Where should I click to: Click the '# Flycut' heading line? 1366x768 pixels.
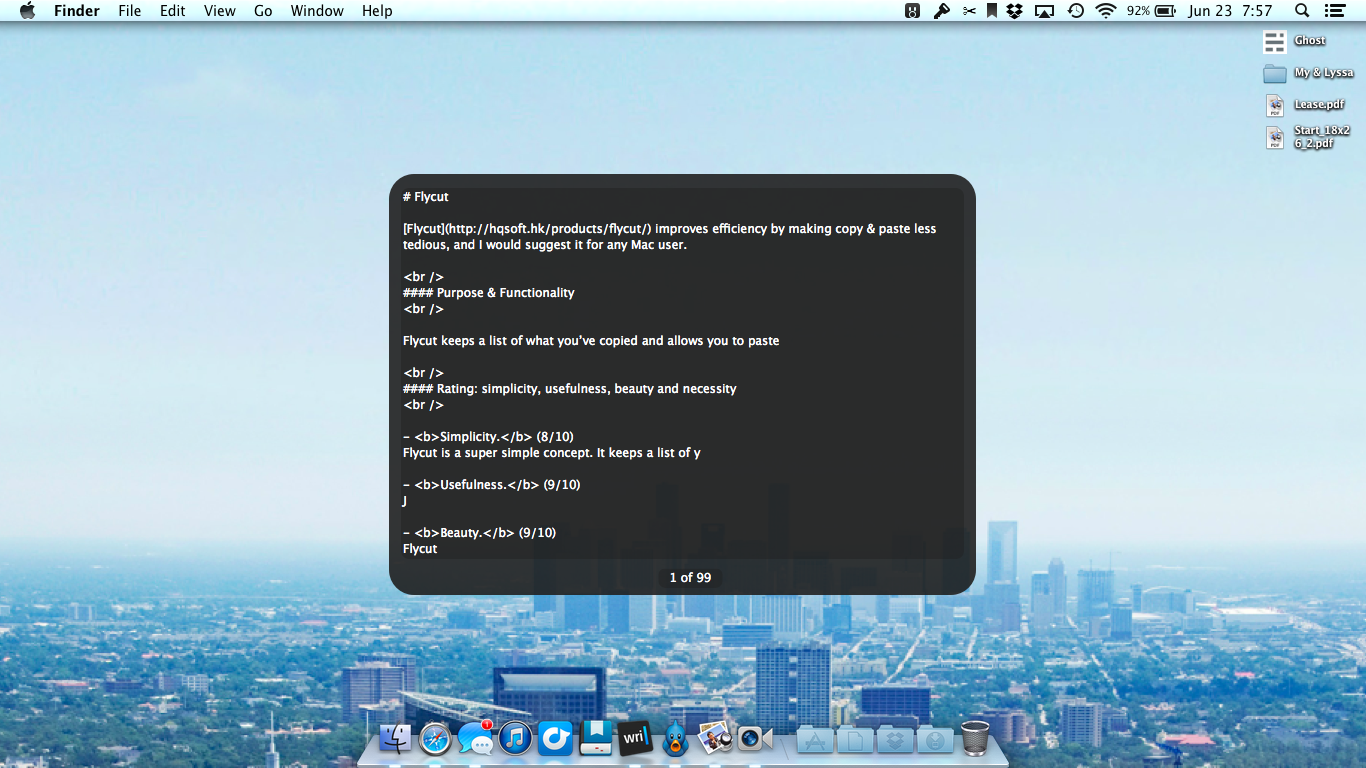[x=426, y=197]
